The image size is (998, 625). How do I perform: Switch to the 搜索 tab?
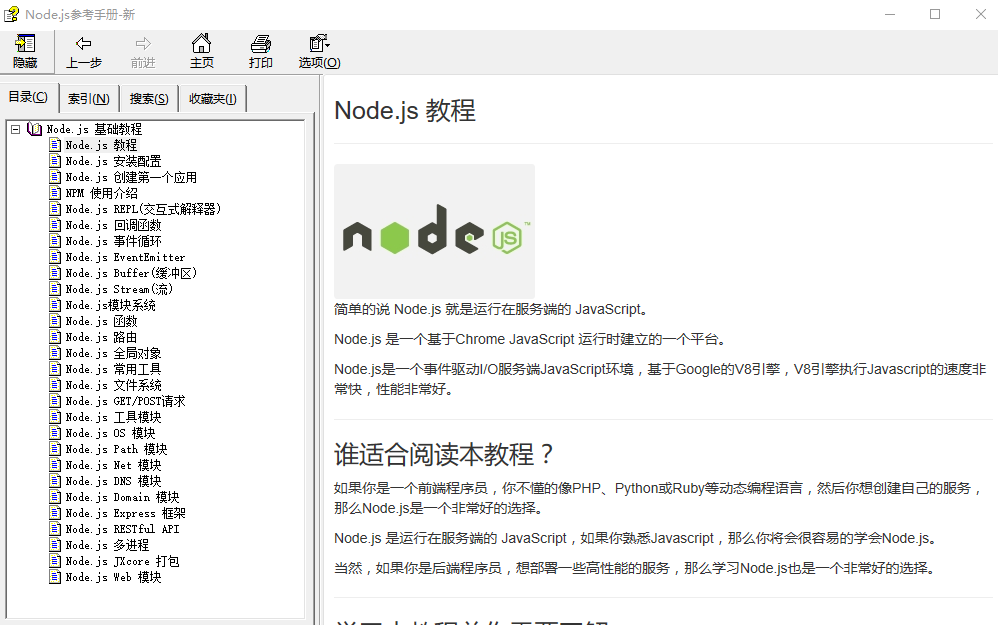pyautogui.click(x=148, y=97)
